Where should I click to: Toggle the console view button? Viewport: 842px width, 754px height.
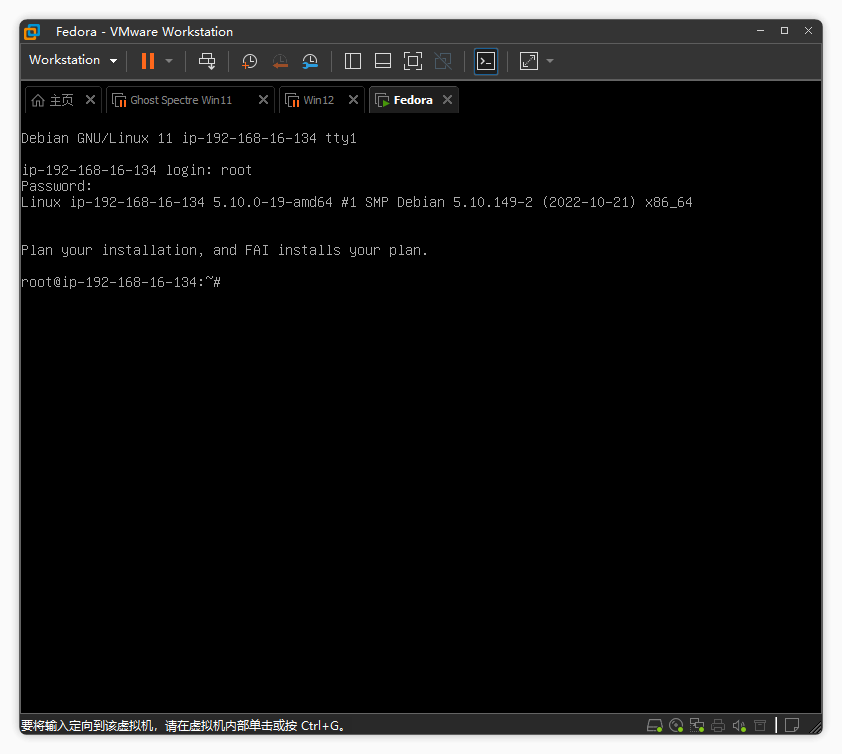(486, 61)
